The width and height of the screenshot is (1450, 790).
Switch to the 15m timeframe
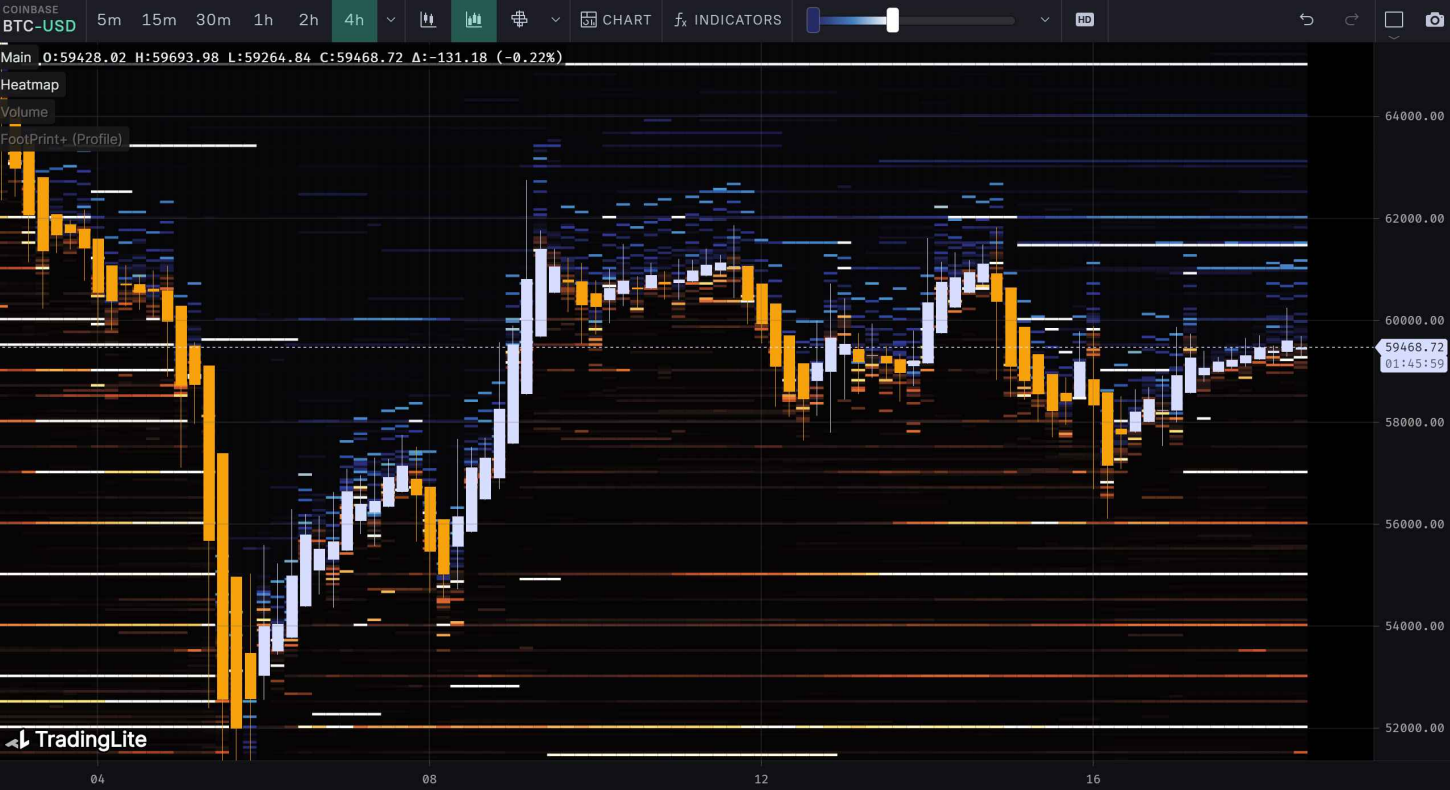pyautogui.click(x=159, y=20)
